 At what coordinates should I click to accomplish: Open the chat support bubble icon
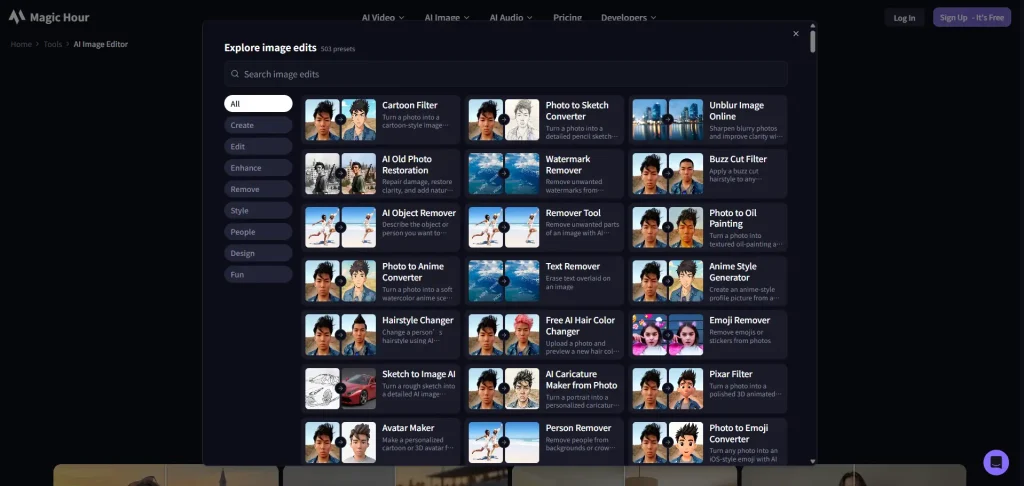pos(996,462)
